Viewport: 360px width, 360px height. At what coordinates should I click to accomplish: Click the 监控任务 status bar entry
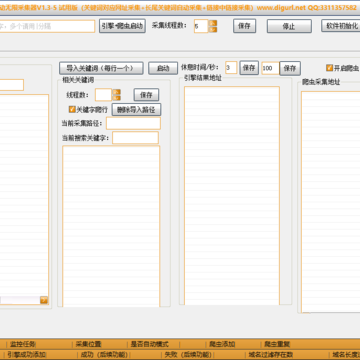point(23,344)
